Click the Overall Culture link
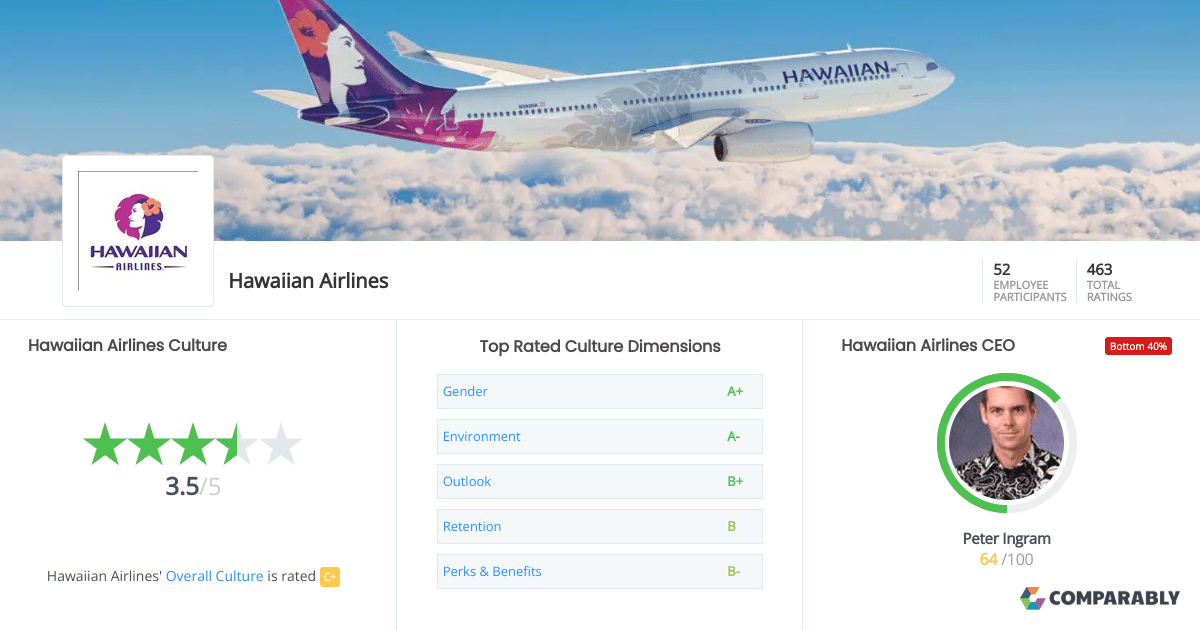This screenshot has height=630, width=1200. pyautogui.click(x=214, y=577)
